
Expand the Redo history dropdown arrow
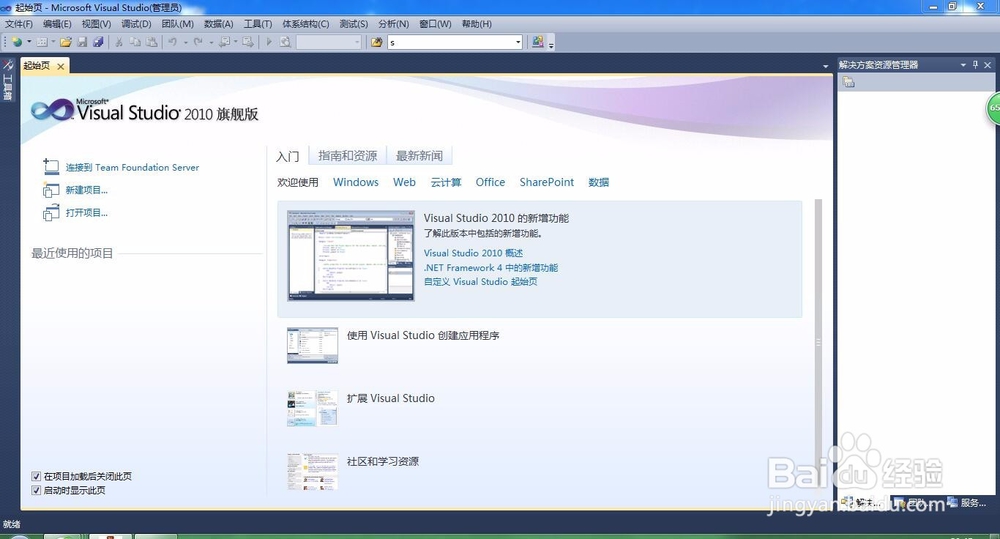pyautogui.click(x=211, y=42)
